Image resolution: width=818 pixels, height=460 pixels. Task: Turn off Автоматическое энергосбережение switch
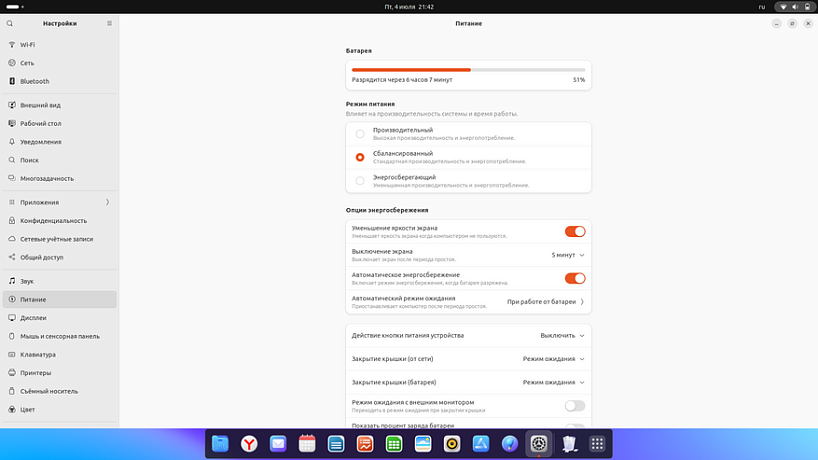point(574,278)
